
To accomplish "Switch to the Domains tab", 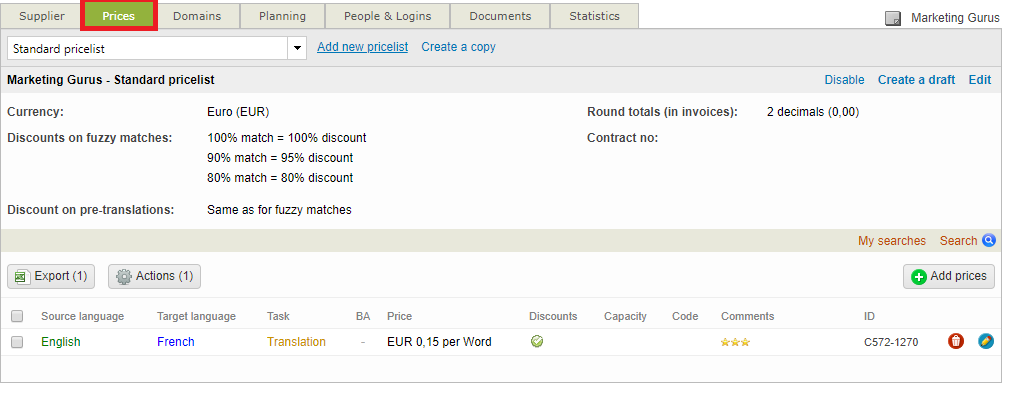I will [197, 16].
